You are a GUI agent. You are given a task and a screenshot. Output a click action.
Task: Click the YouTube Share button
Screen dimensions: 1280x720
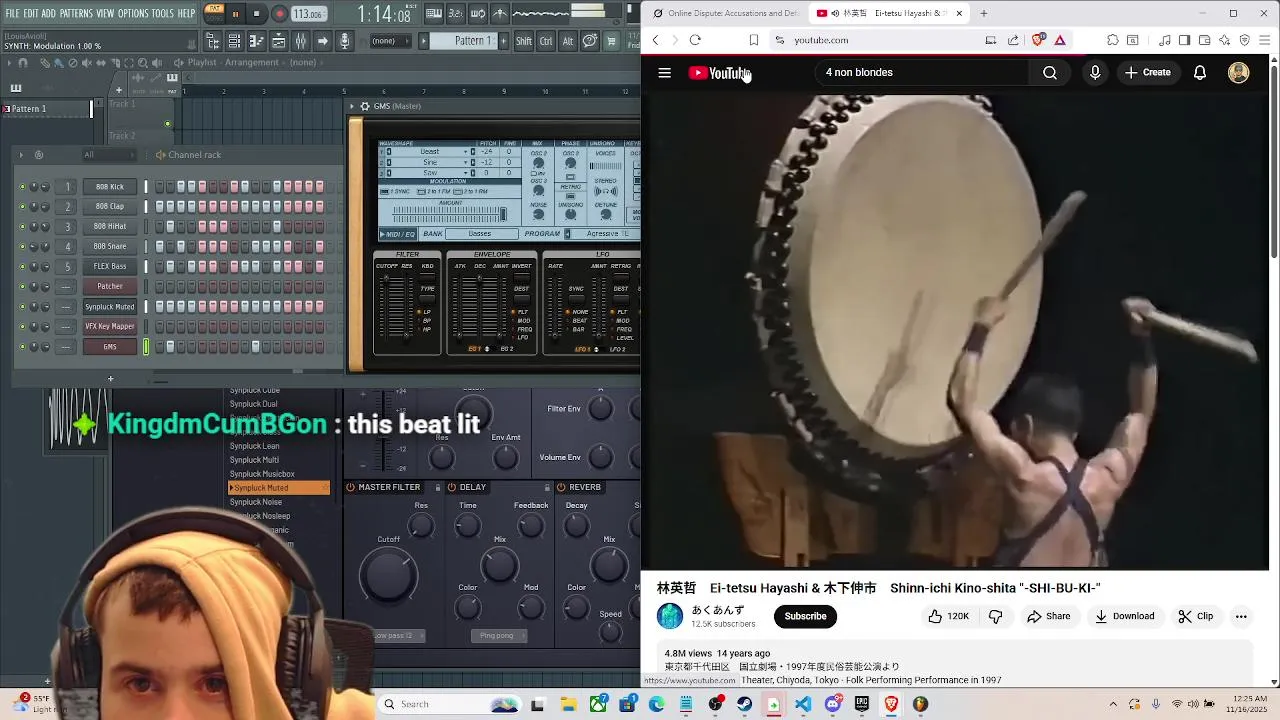pyautogui.click(x=1048, y=617)
